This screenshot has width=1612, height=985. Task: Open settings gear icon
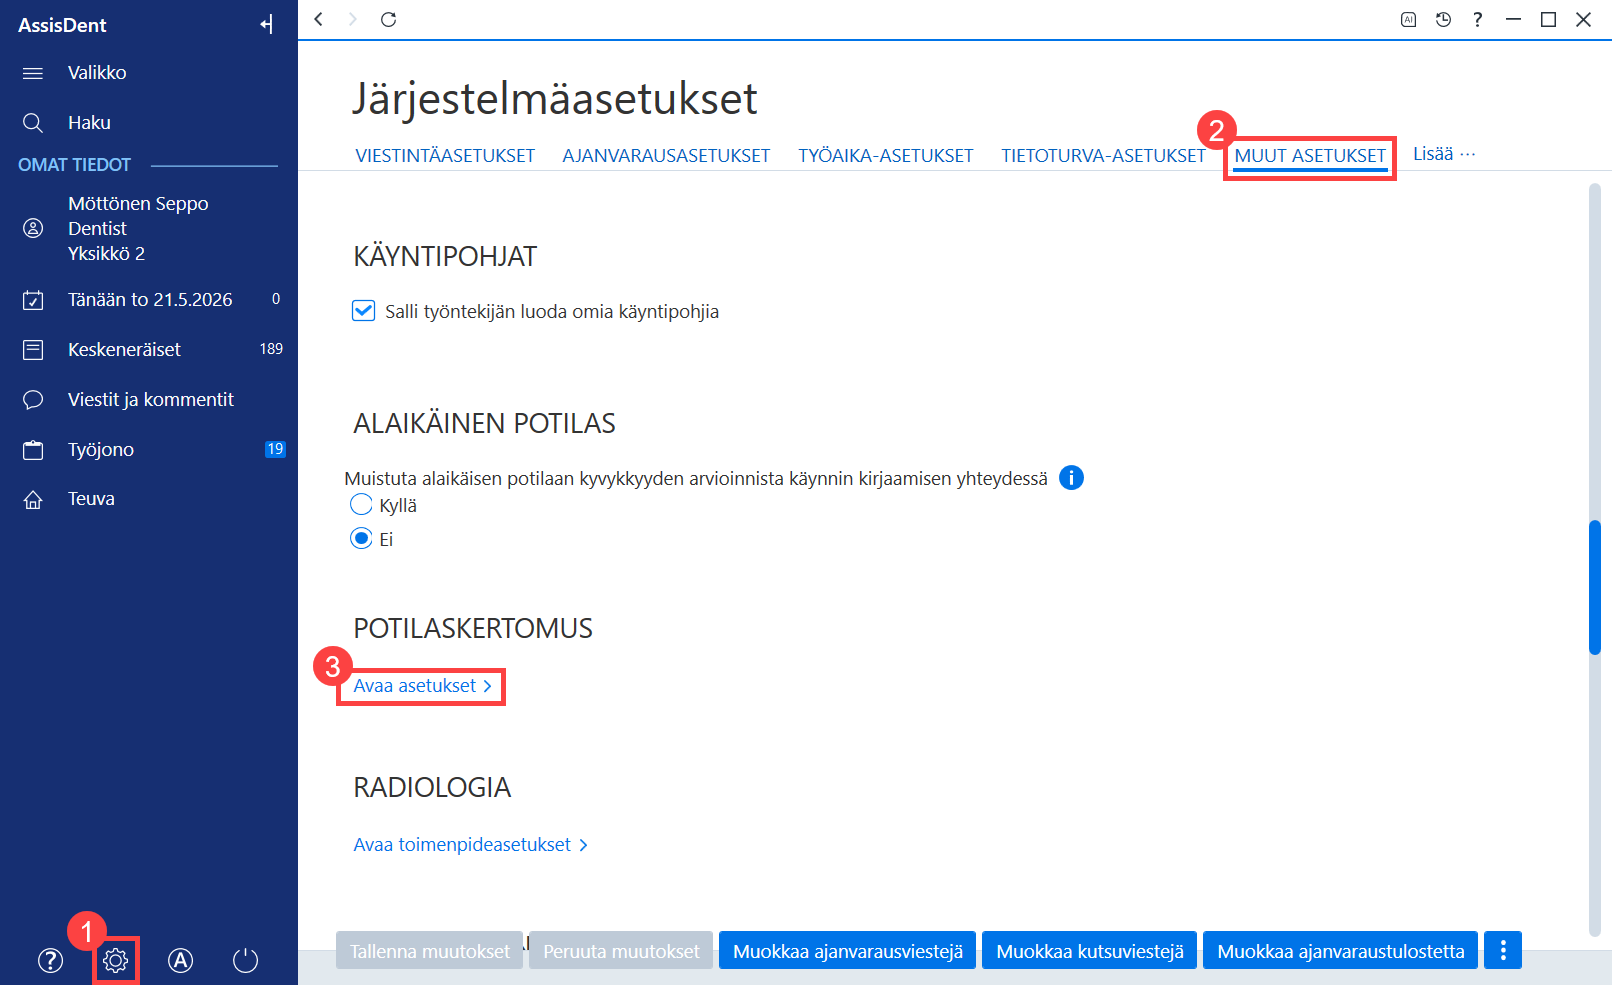tap(116, 961)
